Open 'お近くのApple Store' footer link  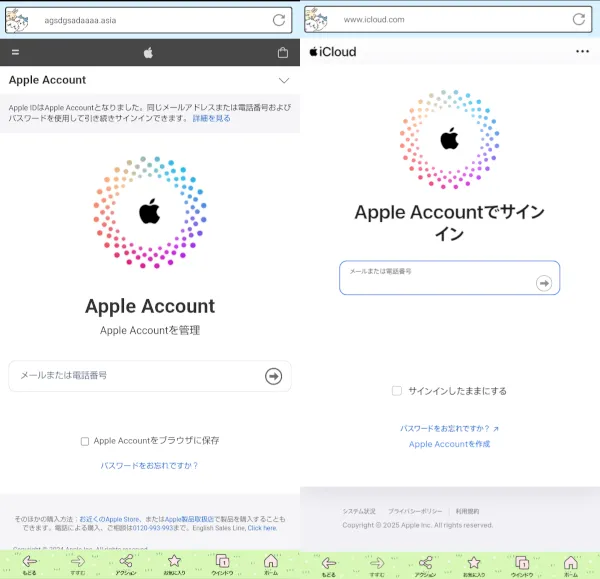pos(109,519)
